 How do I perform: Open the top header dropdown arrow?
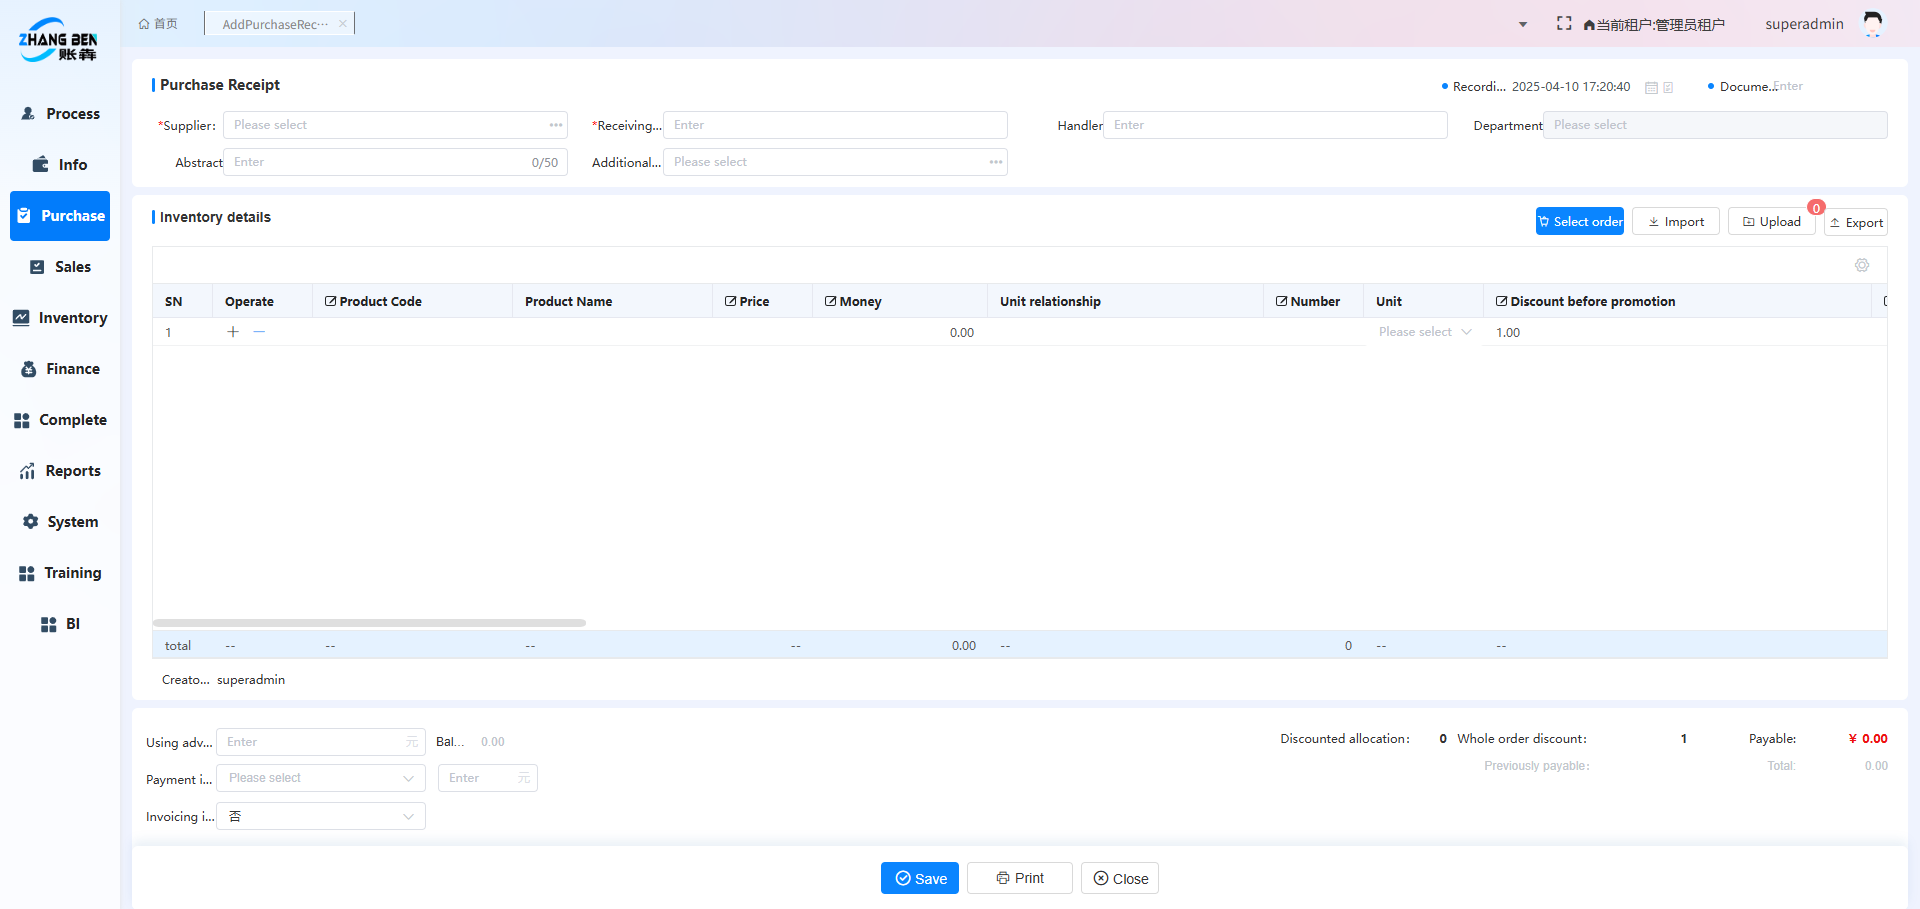click(1522, 24)
